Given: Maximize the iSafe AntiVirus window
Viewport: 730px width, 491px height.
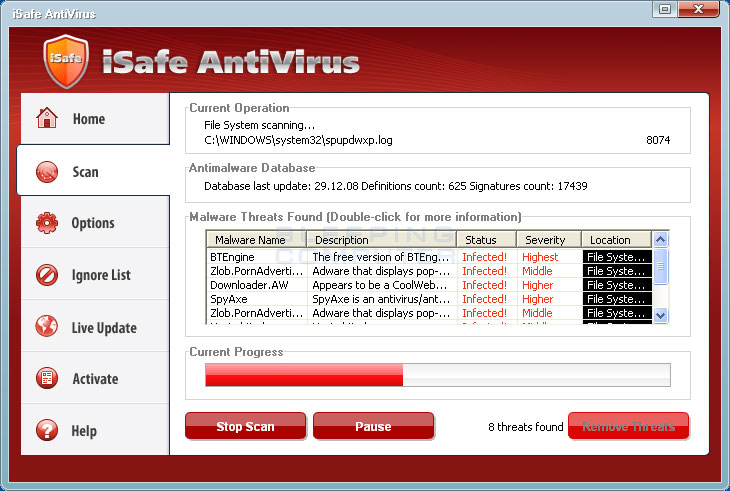Looking at the screenshot, I should (665, 9).
